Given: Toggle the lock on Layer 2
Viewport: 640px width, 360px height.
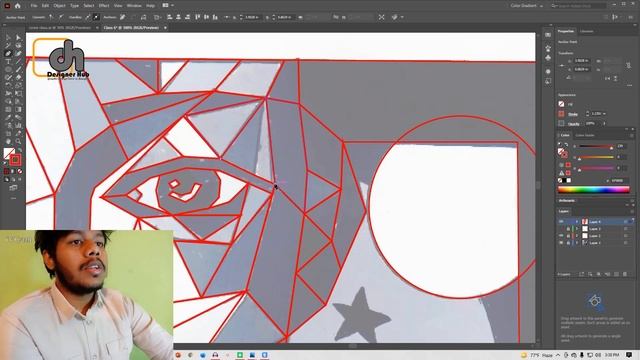Looking at the screenshot, I should pos(568,236).
